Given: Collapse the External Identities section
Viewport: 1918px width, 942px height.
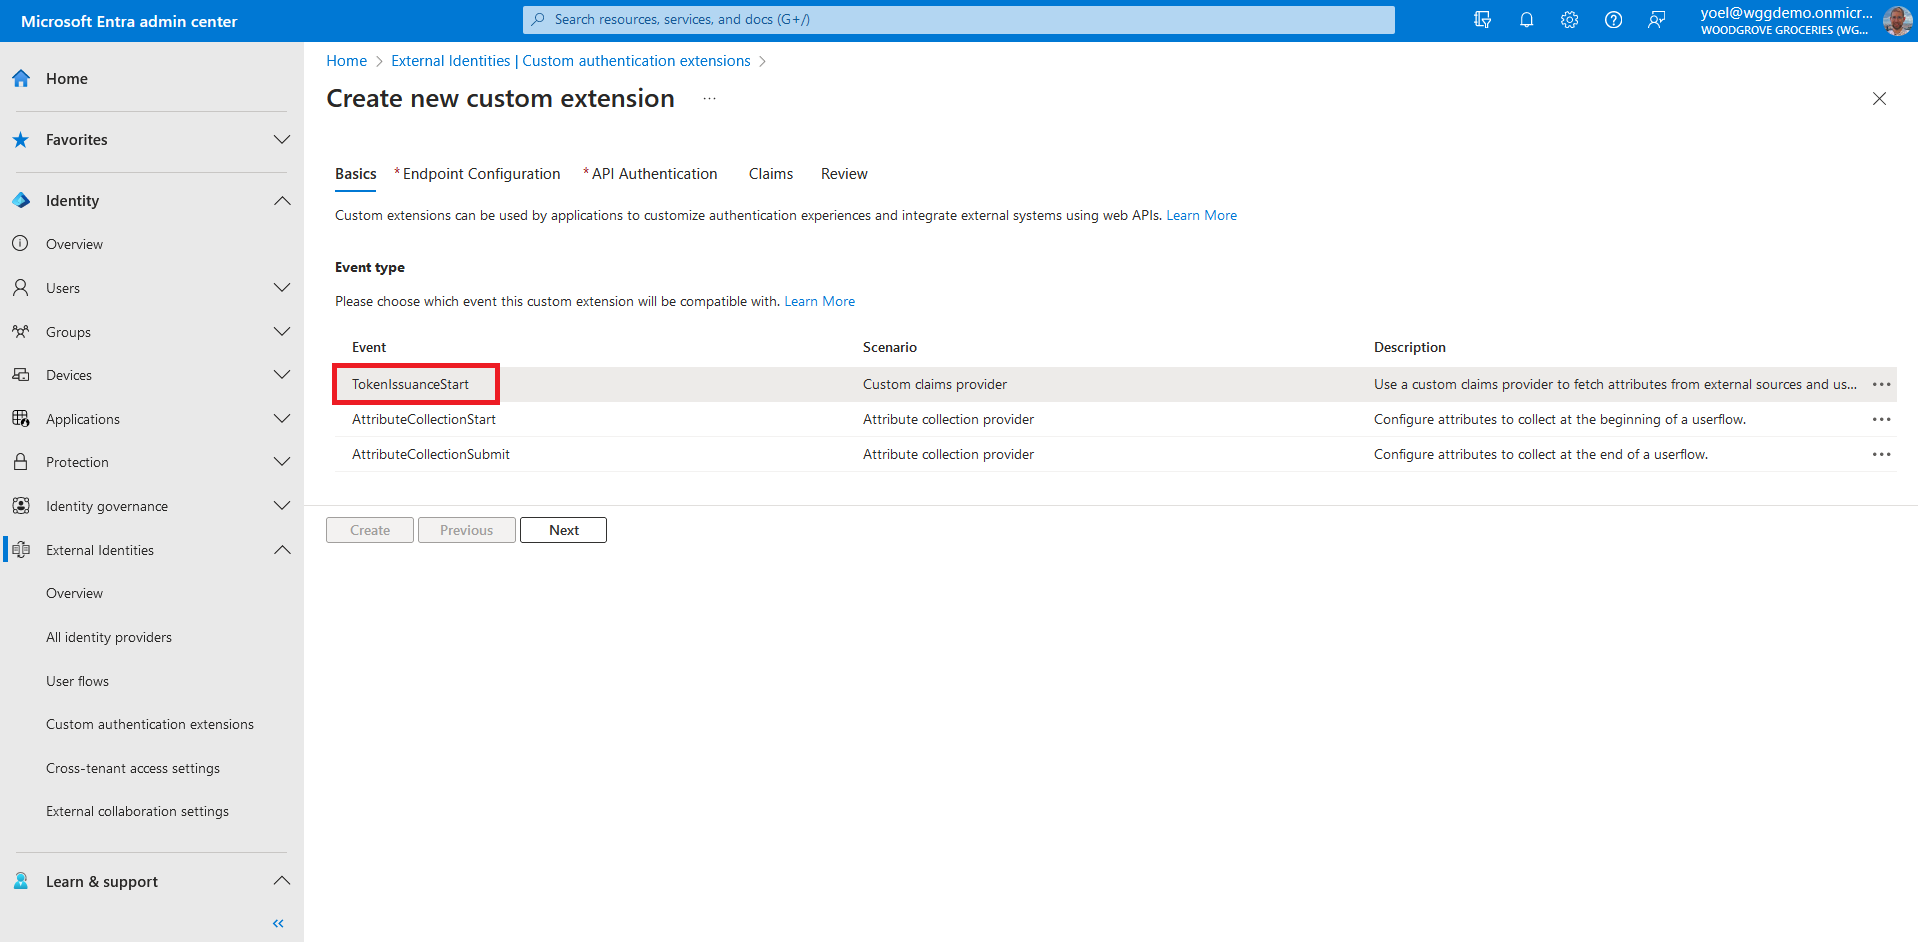Looking at the screenshot, I should click(x=282, y=550).
